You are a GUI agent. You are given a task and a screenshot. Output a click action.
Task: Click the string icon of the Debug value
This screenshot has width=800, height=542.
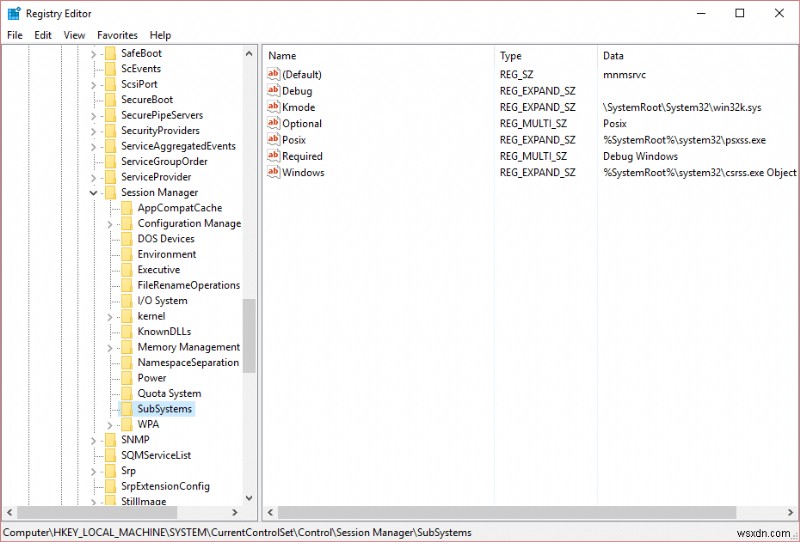point(273,90)
